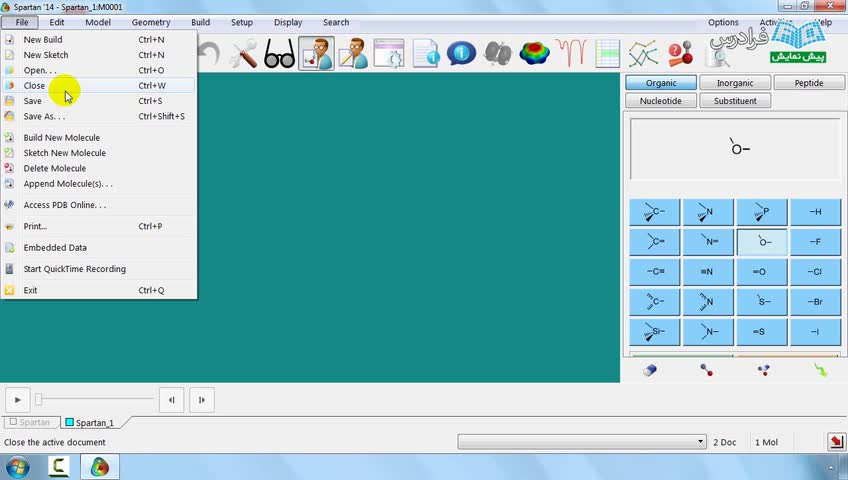The image size is (848, 480).
Task: Switch to the Substituent builder tab
Action: (735, 101)
